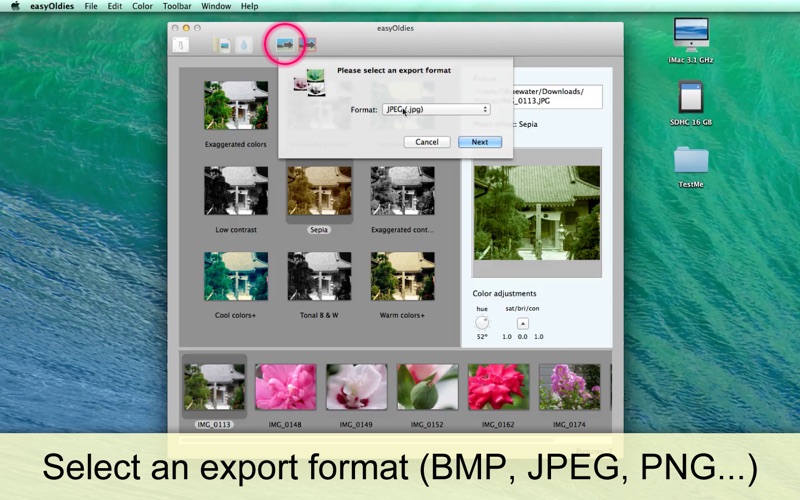The image size is (800, 500).
Task: Click the Sepia label under thumbnail
Action: [319, 230]
